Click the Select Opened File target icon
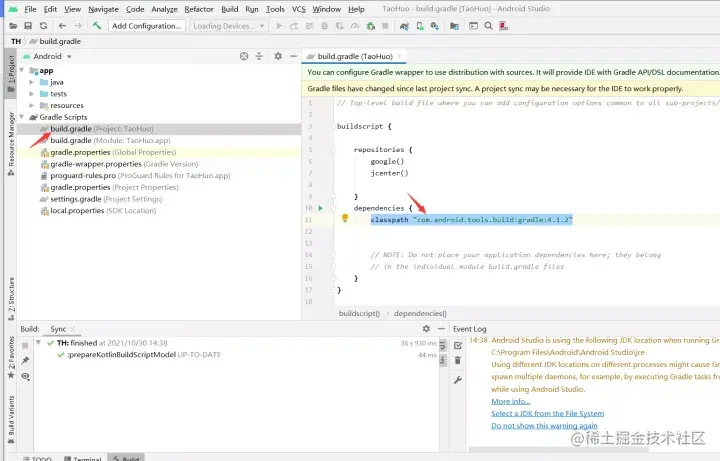The width and height of the screenshot is (720, 461). pos(244,56)
